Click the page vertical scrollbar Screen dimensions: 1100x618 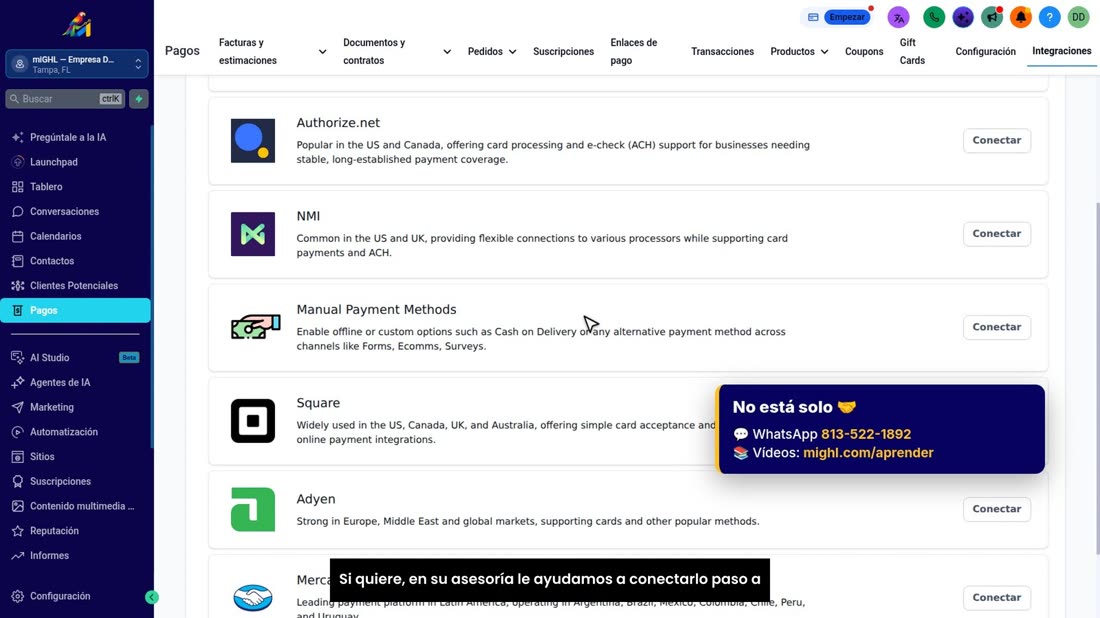[x=1096, y=379]
